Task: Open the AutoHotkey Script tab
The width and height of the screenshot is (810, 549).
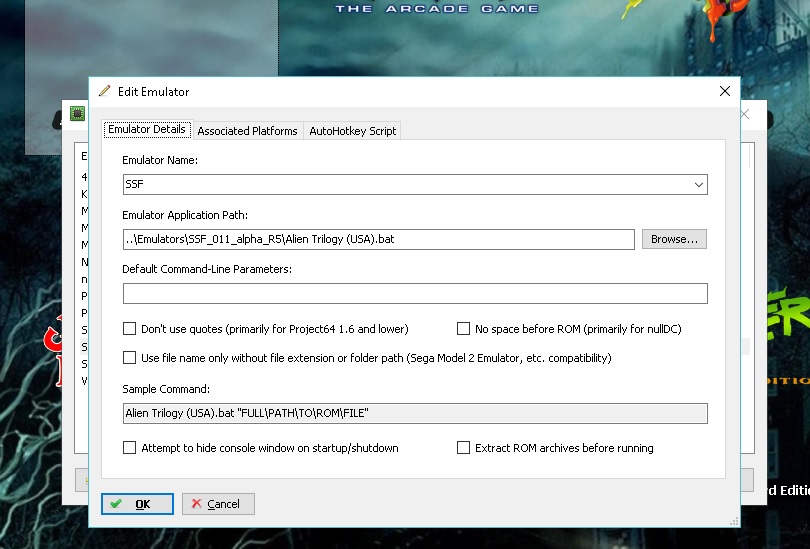Action: (352, 131)
